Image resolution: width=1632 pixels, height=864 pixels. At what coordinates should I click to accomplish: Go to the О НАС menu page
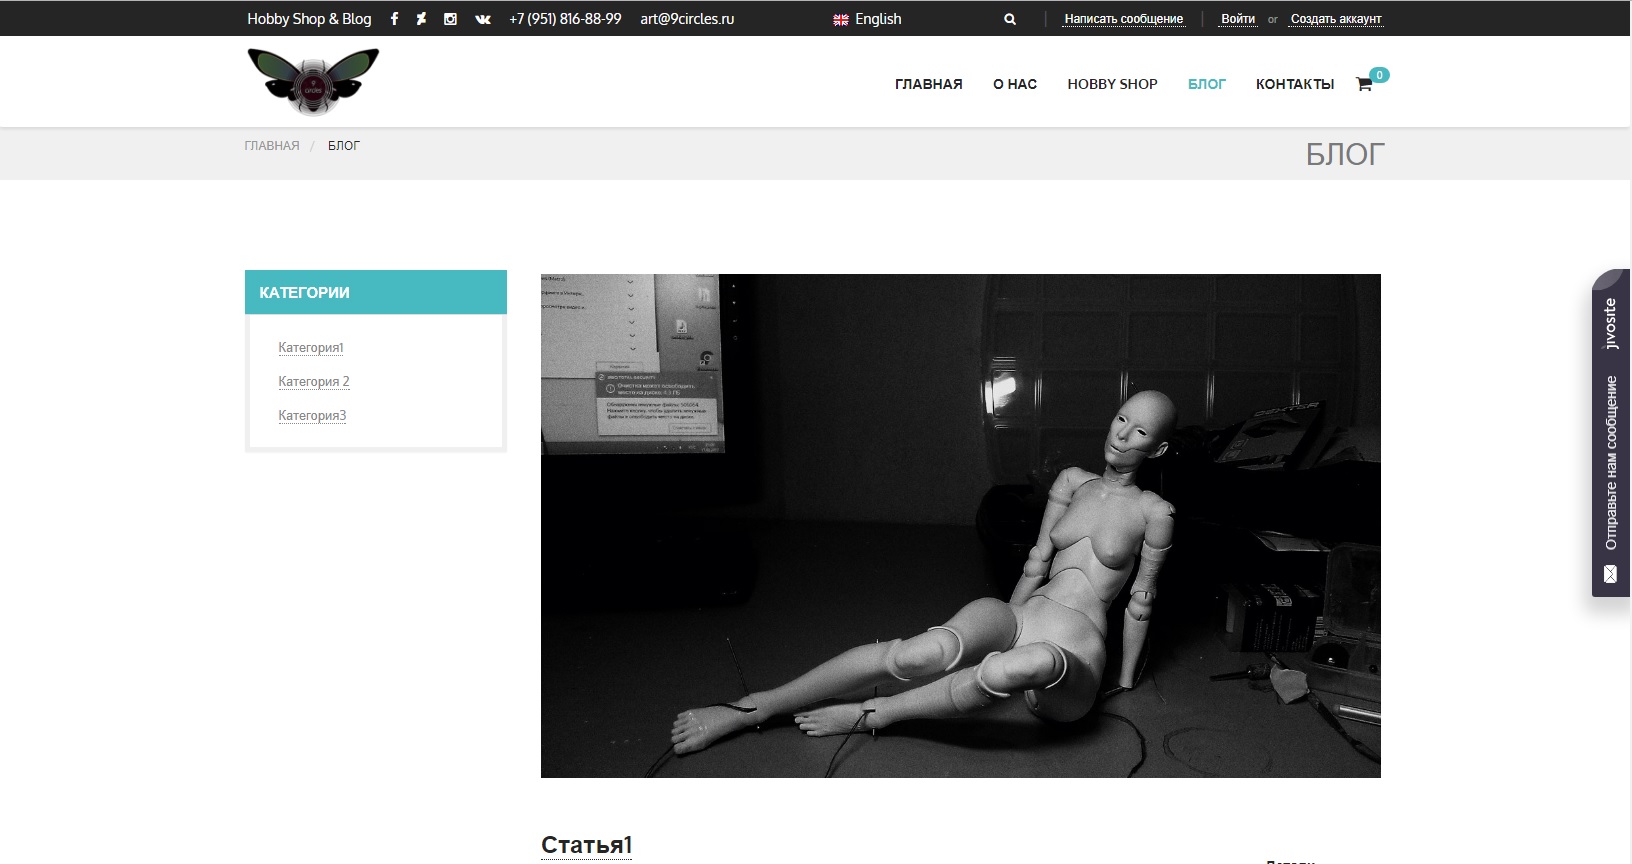(1014, 84)
